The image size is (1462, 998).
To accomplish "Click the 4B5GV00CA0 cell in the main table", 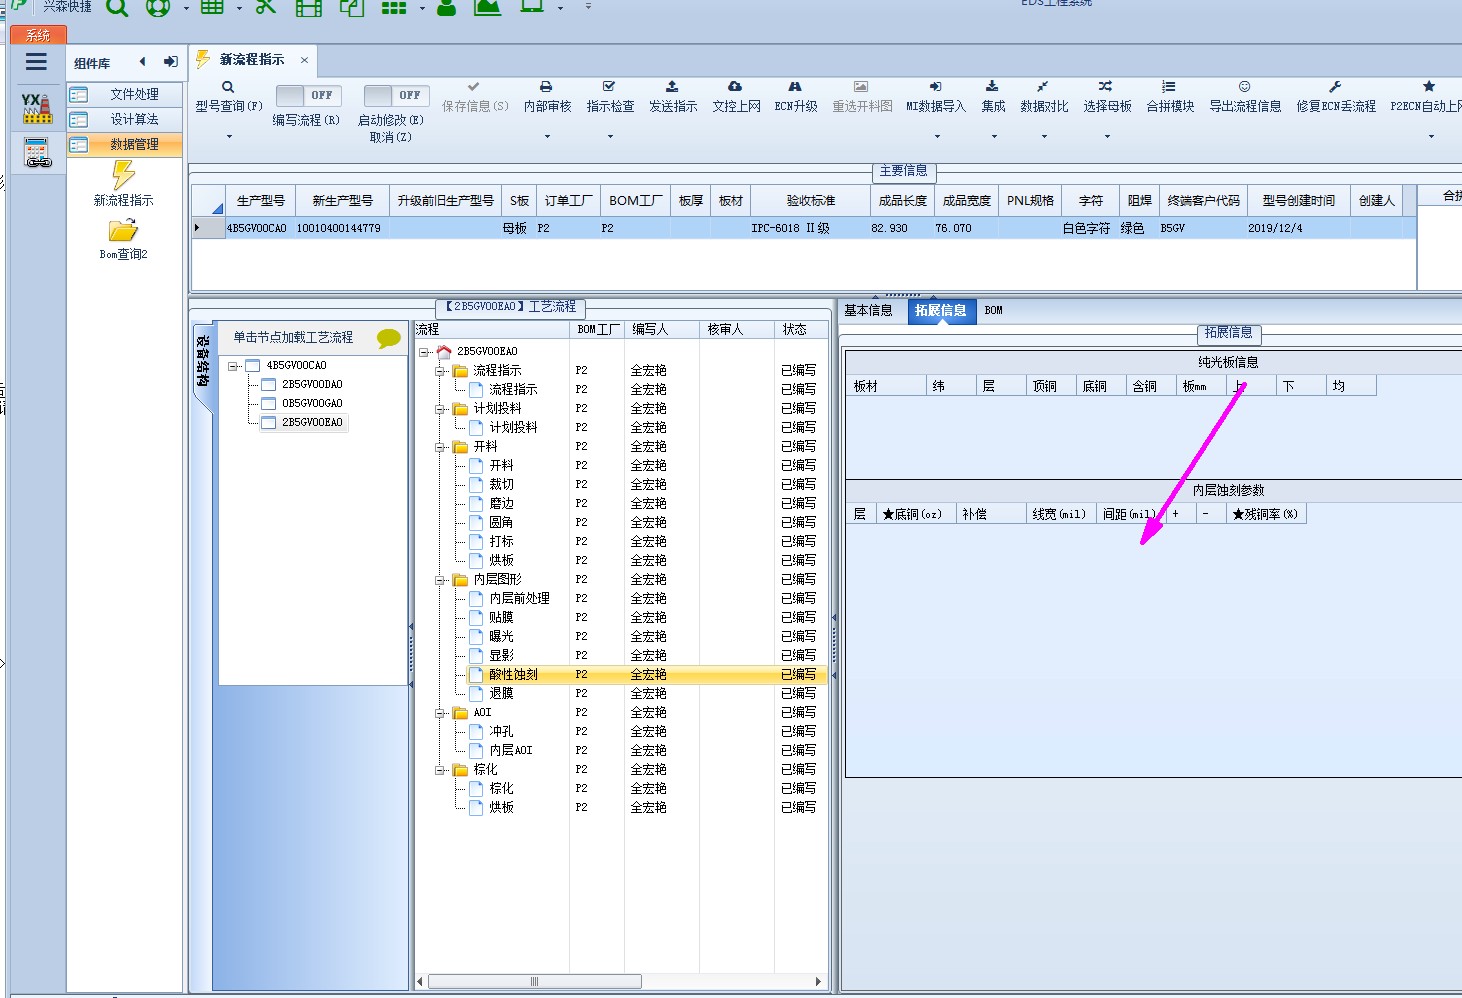I will coord(257,229).
